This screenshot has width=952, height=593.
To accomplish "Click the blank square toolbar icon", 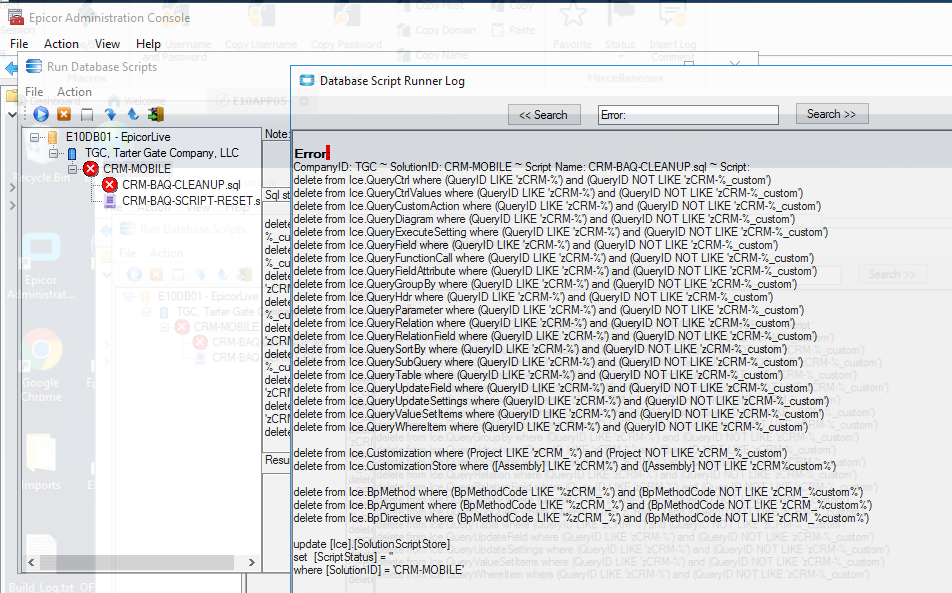I will point(87,114).
